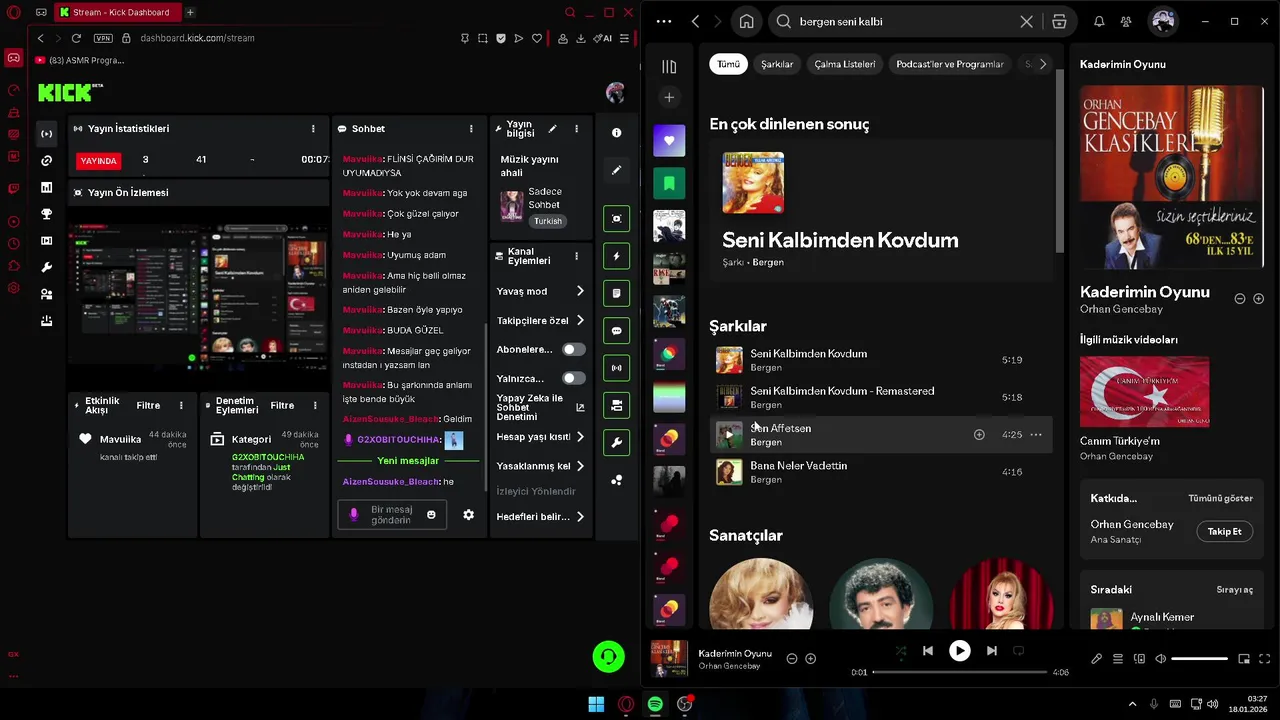
Task: Open Friend Activity icon in Spotify
Action: click(1126, 21)
